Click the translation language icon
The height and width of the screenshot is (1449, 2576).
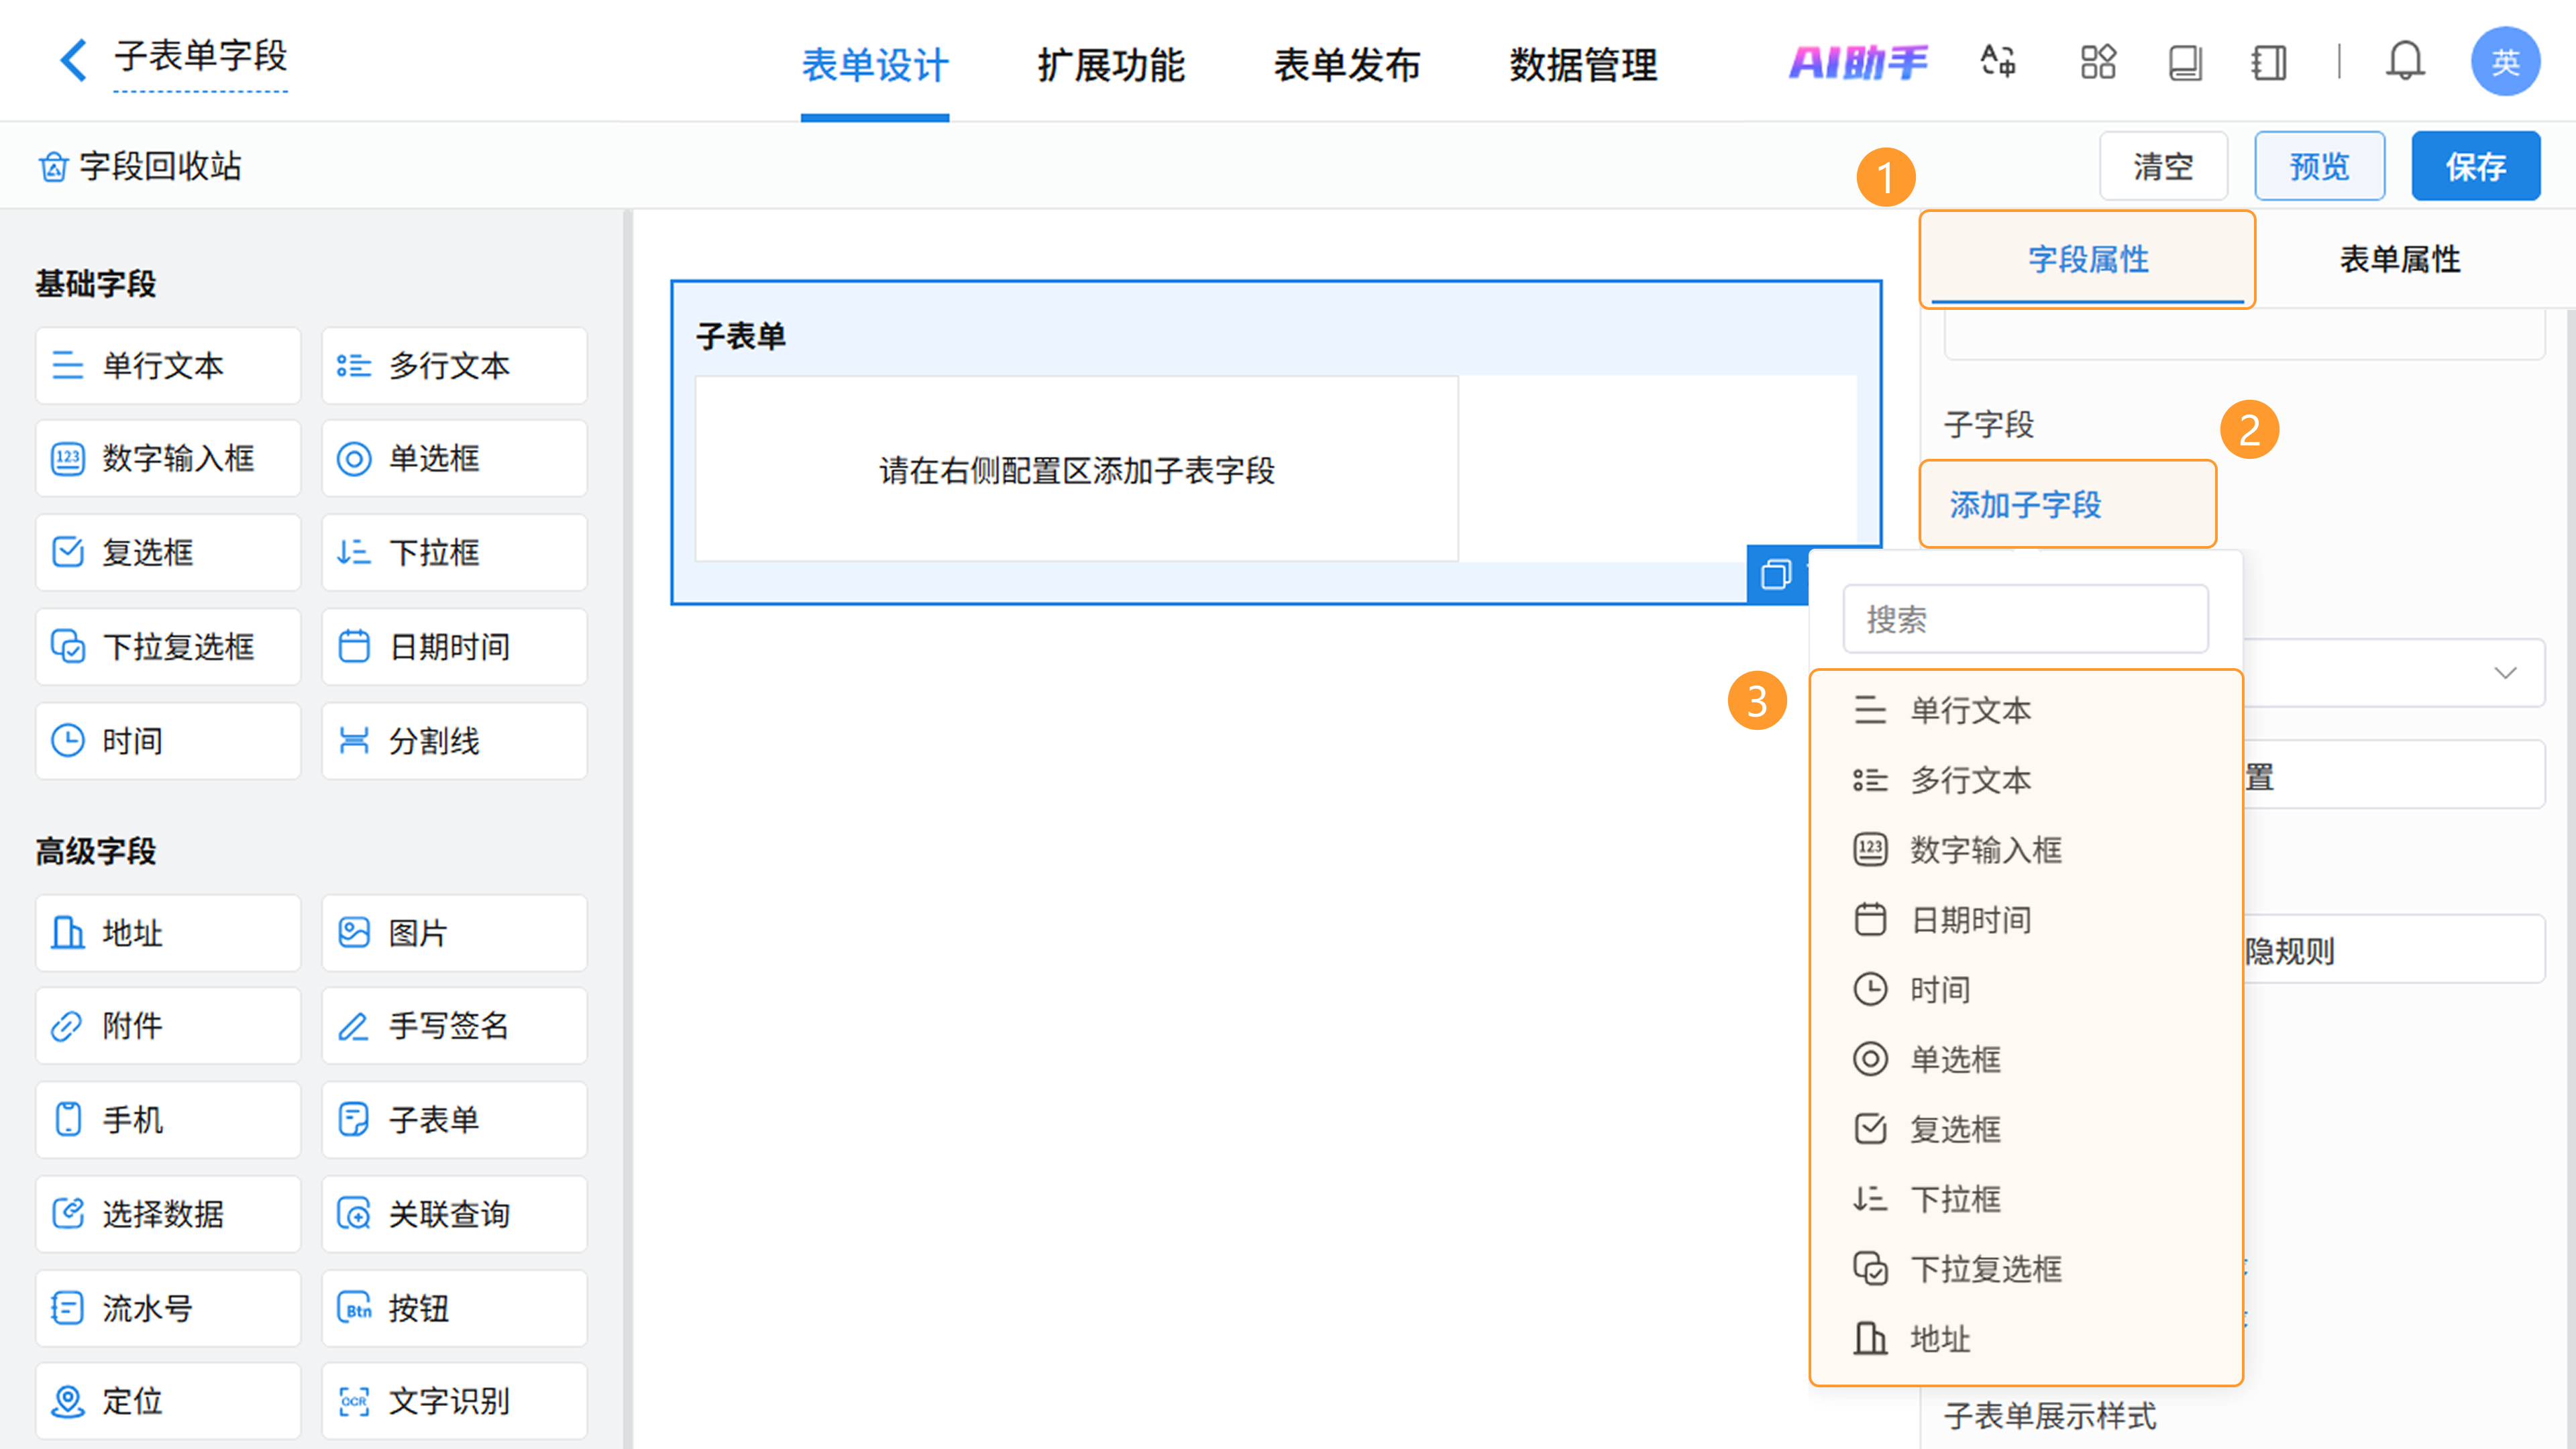[x=1998, y=62]
